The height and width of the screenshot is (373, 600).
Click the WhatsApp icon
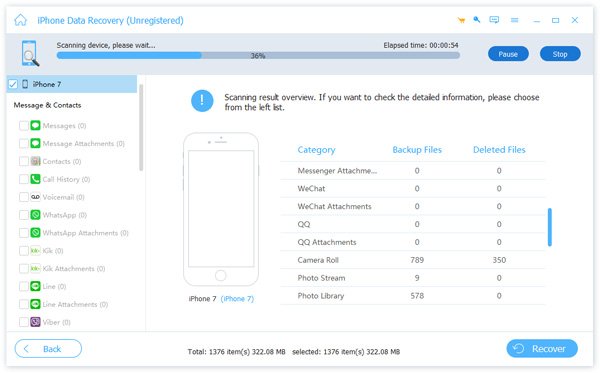(x=36, y=215)
